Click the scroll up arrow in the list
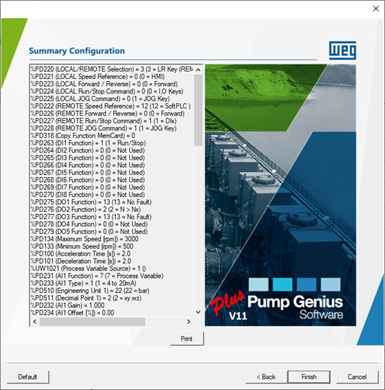This screenshot has width=385, height=390. click(x=198, y=70)
